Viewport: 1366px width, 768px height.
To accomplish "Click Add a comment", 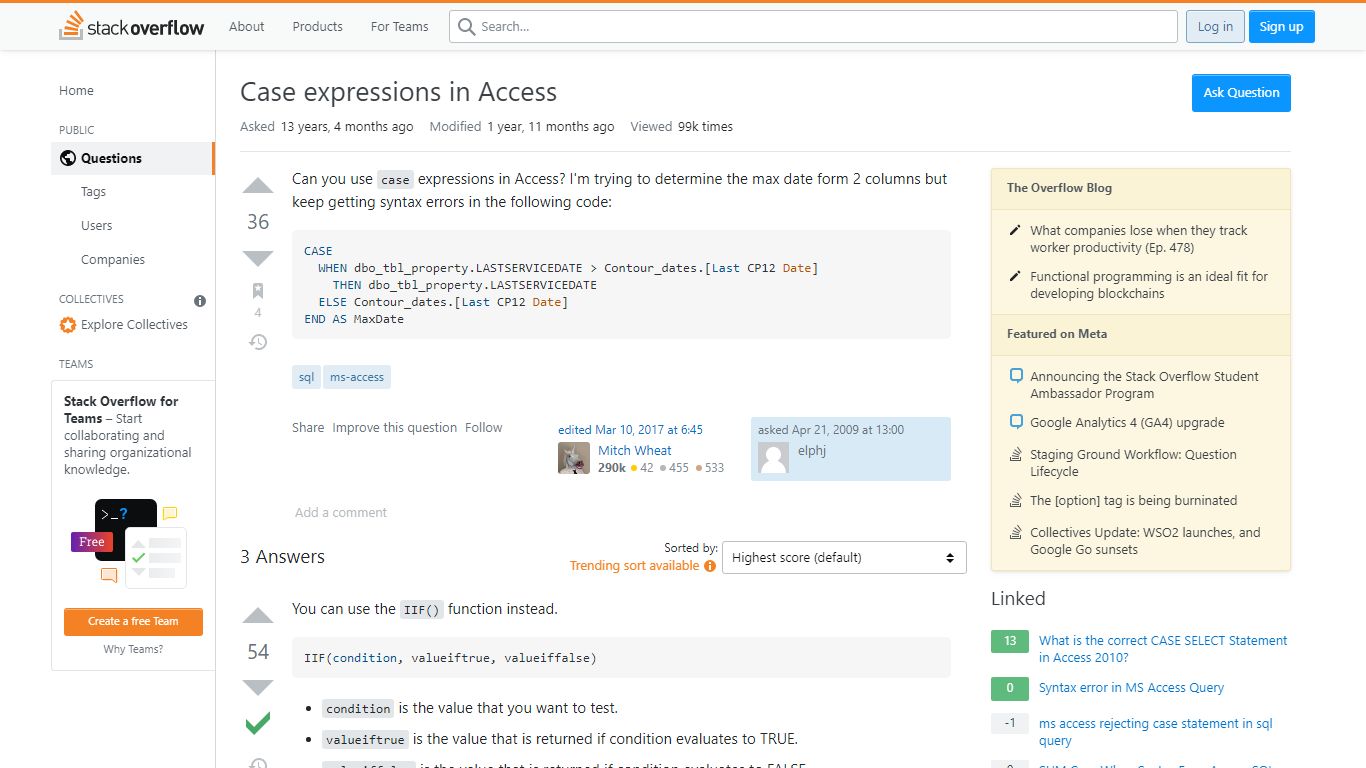I will point(341,513).
